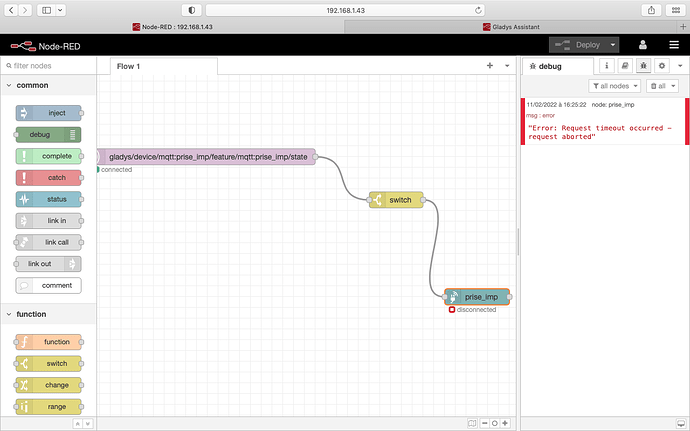Viewport: 690px width, 431px height.
Task: Go forward in Safari
Action: (25, 10)
